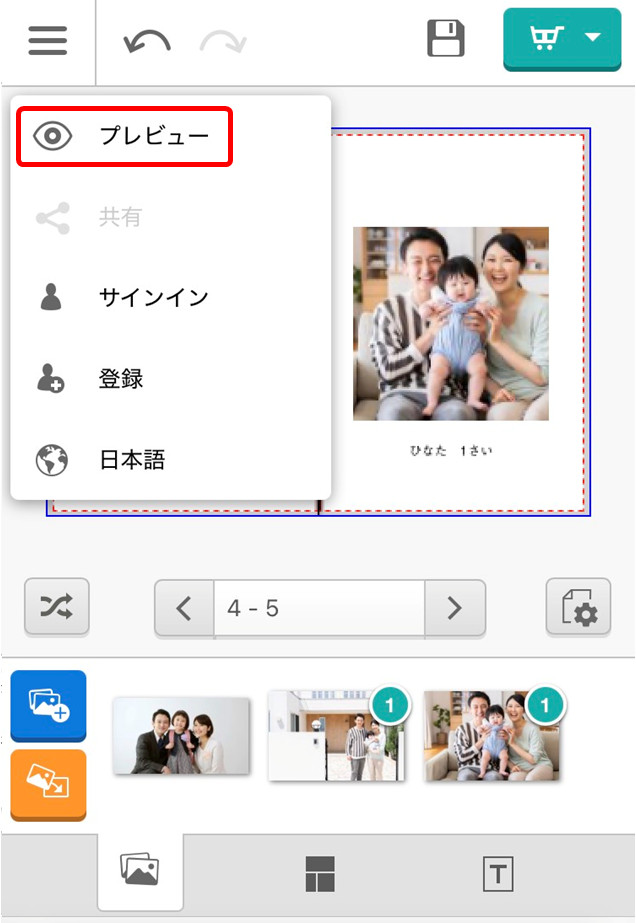The image size is (636, 923).
Task: Go to previous page spread
Action: [x=184, y=608]
